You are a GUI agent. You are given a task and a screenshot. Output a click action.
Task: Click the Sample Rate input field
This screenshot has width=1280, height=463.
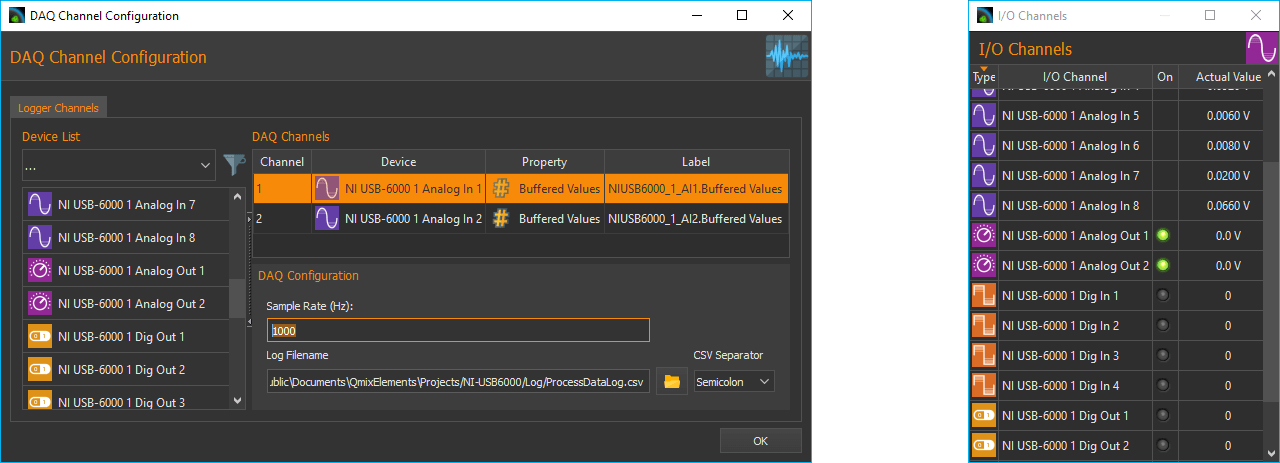tap(458, 330)
